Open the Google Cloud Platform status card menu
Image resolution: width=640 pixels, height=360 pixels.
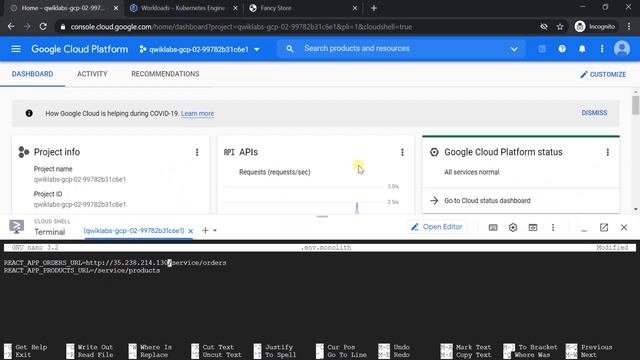tap(608, 152)
